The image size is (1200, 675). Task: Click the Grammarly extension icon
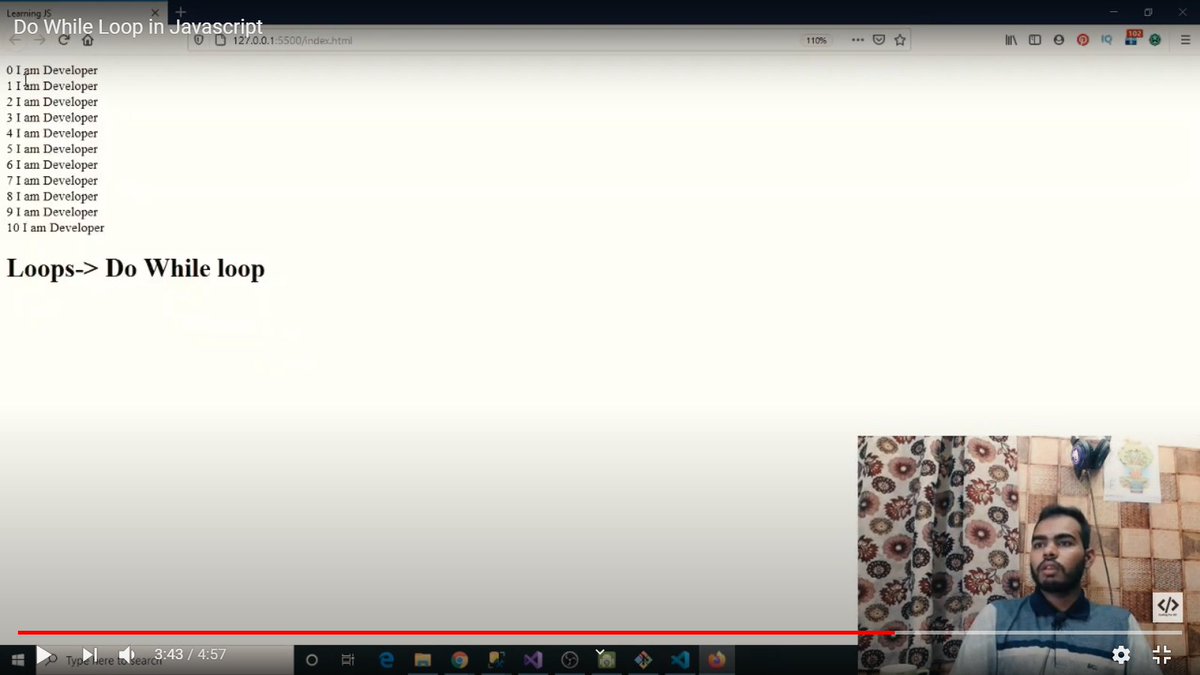click(x=1155, y=40)
